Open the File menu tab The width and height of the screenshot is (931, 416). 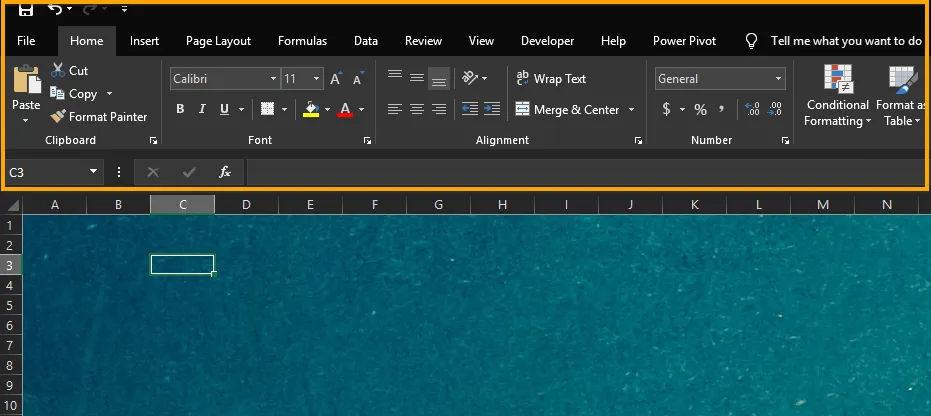click(x=26, y=41)
